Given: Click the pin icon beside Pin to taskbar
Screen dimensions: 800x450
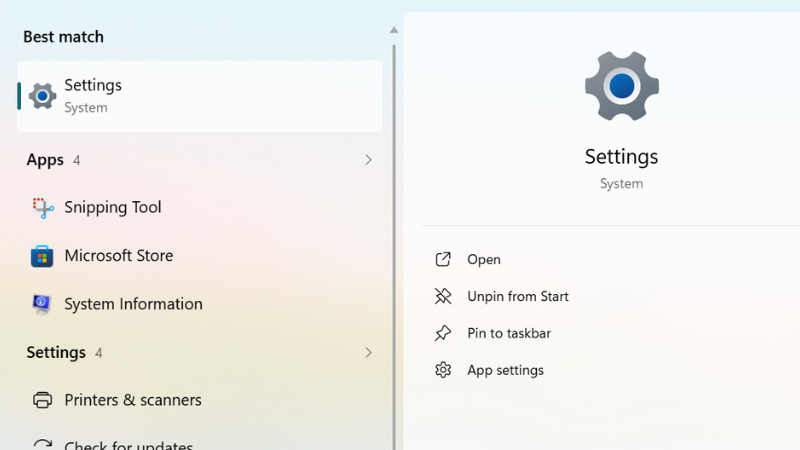Looking at the screenshot, I should click(x=443, y=333).
